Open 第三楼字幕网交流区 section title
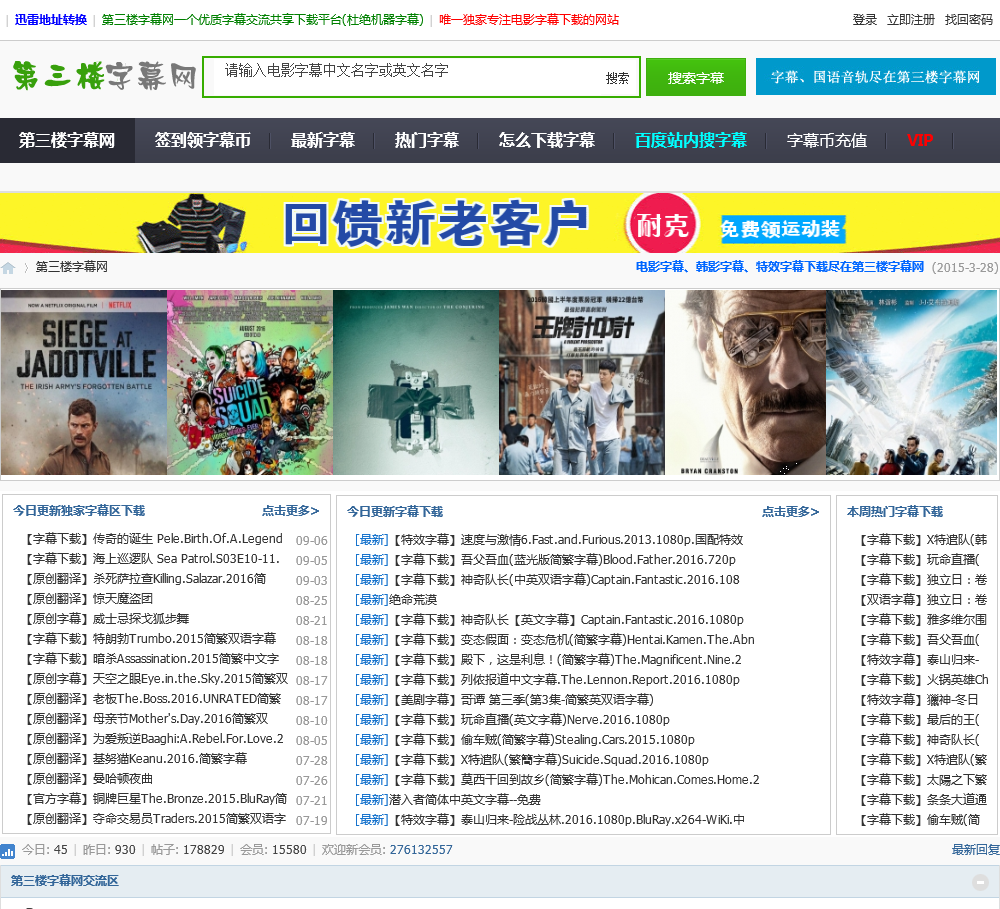 pos(64,881)
